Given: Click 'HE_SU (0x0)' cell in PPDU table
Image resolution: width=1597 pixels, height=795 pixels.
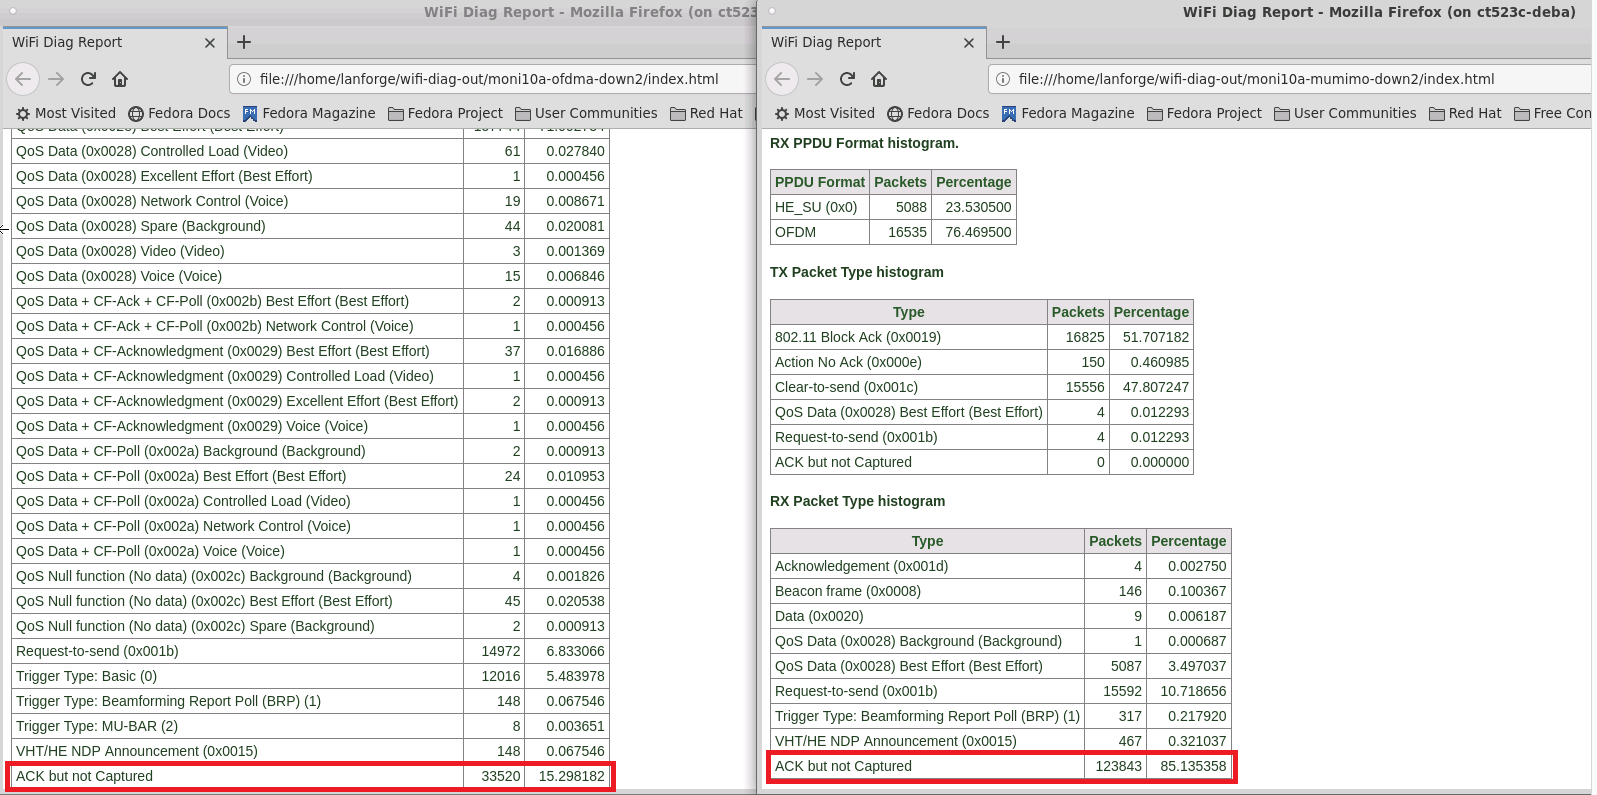Looking at the screenshot, I should click(819, 207).
